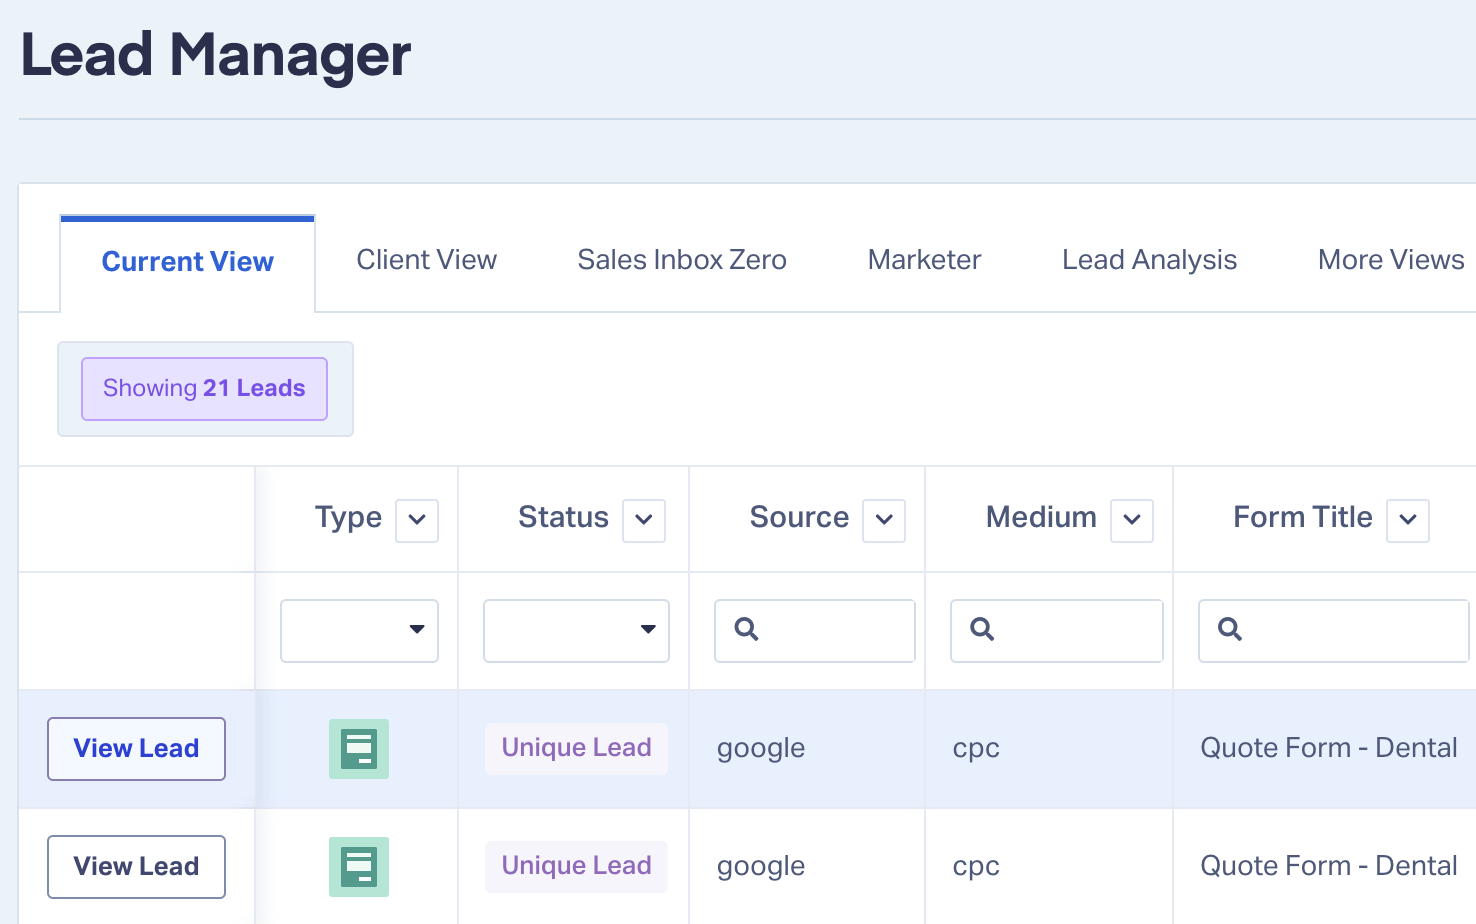Viewport: 1476px width, 924px height.
Task: Click the Status column header label
Action: [564, 518]
